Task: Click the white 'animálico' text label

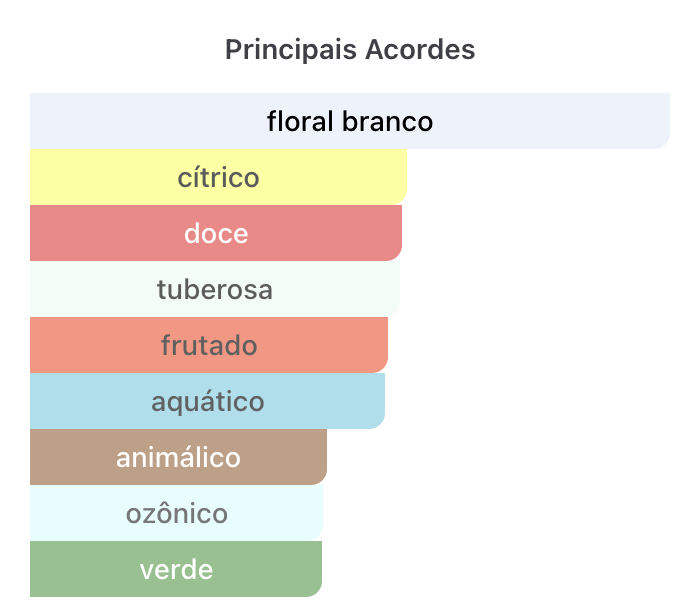Action: click(x=178, y=457)
